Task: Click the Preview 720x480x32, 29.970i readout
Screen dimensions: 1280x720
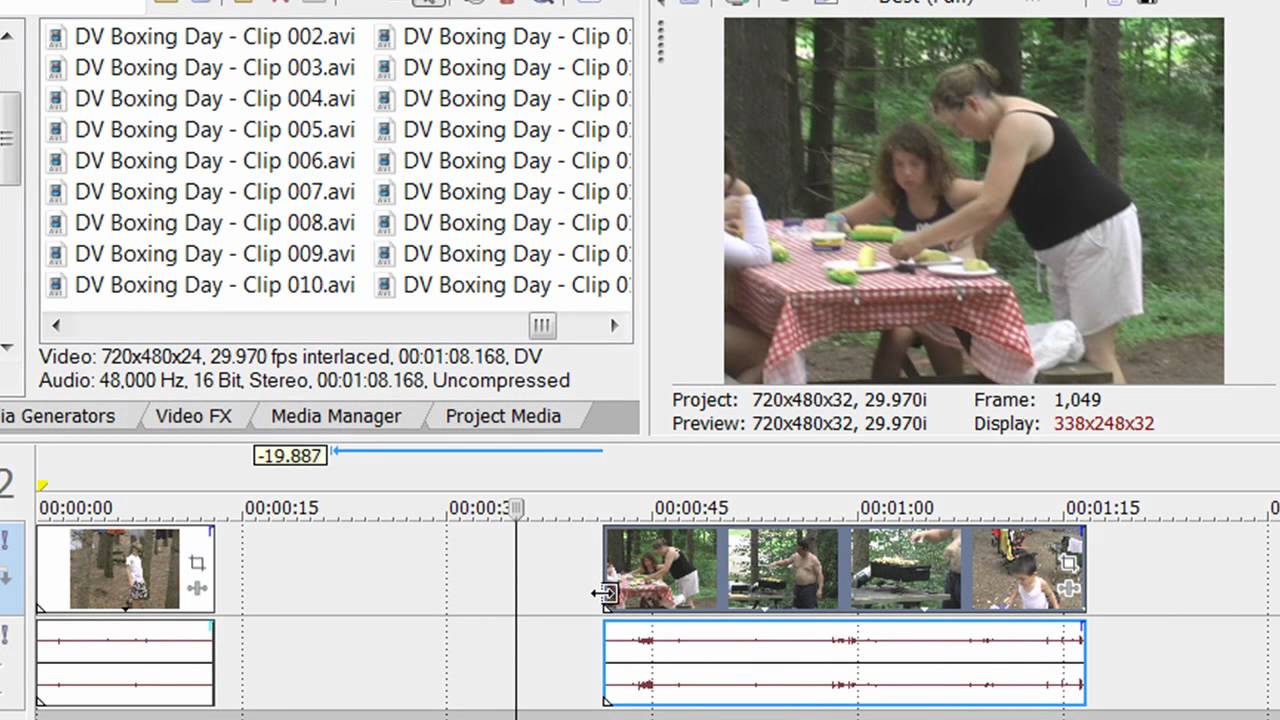Action: click(799, 423)
